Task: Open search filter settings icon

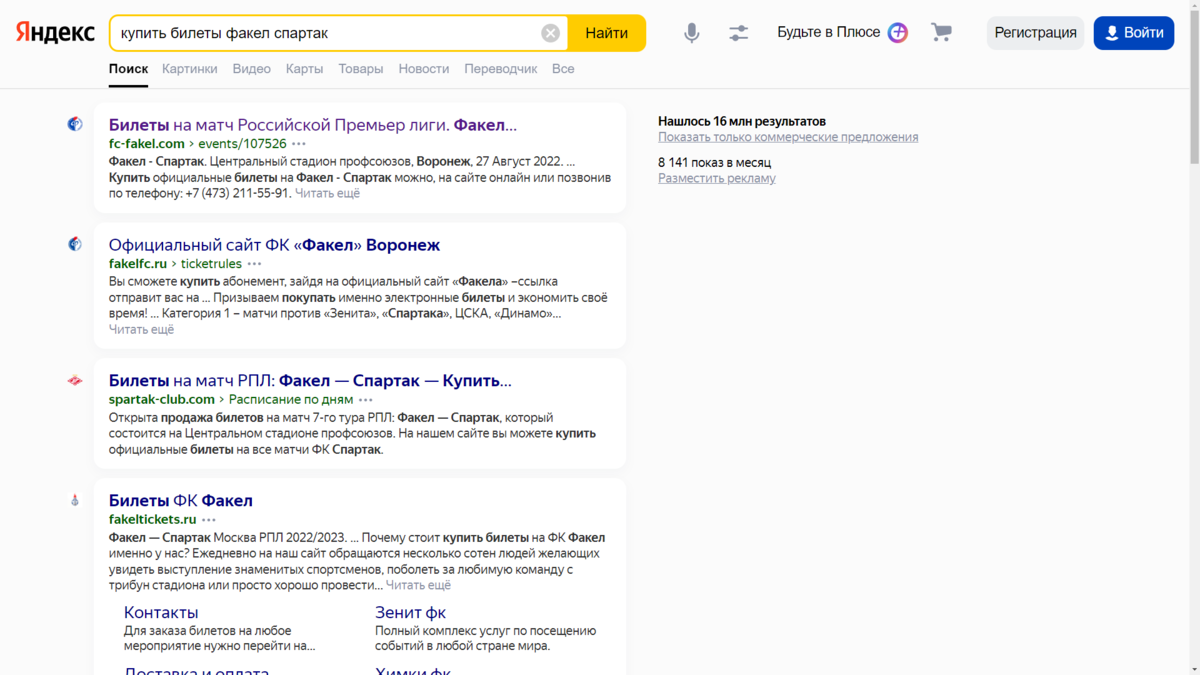Action: click(x=738, y=32)
